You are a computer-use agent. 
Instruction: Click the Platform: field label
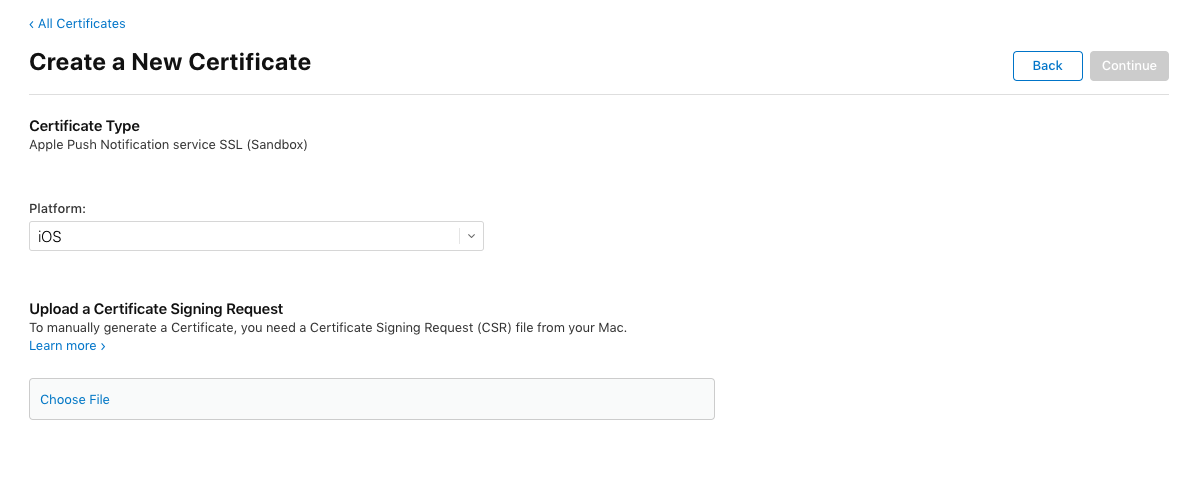pos(58,209)
